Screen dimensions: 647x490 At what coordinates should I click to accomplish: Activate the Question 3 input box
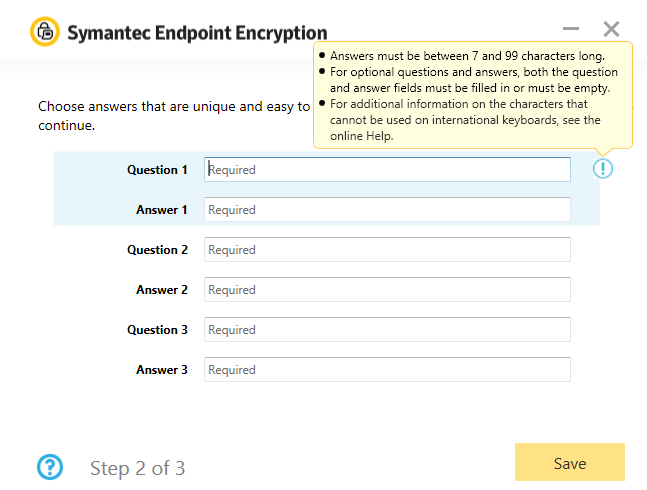tap(387, 330)
